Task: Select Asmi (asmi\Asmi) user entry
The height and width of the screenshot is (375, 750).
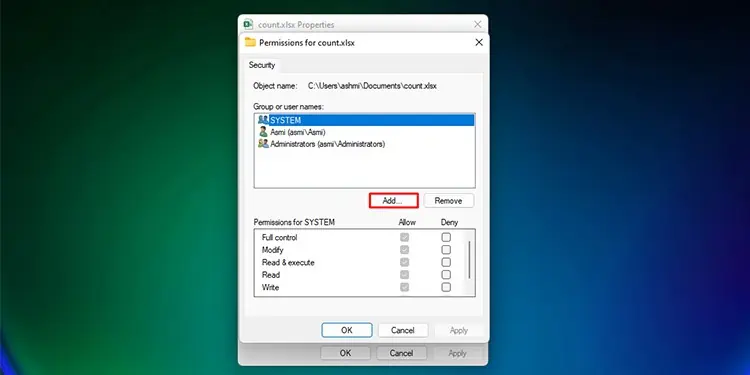Action: [364, 132]
